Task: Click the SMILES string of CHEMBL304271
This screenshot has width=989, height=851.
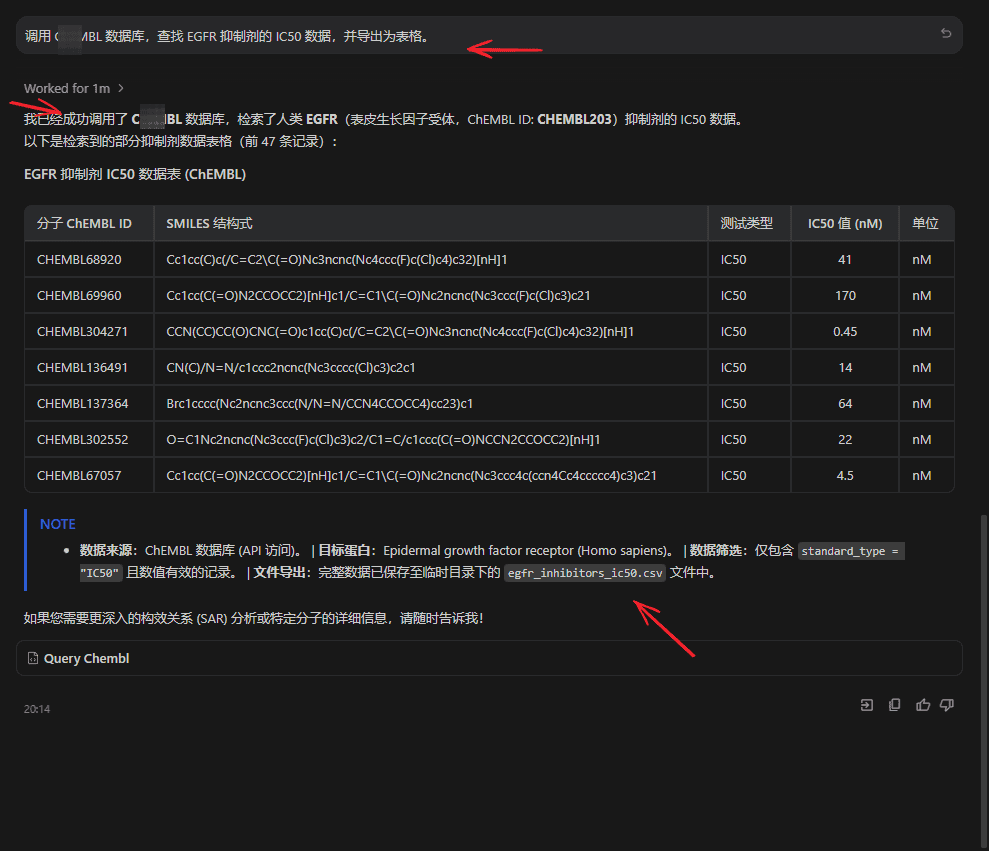Action: 400,331
